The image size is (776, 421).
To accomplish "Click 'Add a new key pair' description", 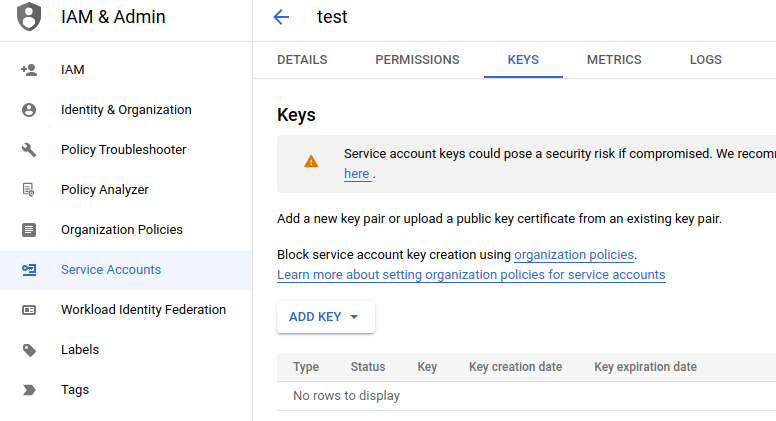I will [499, 219].
